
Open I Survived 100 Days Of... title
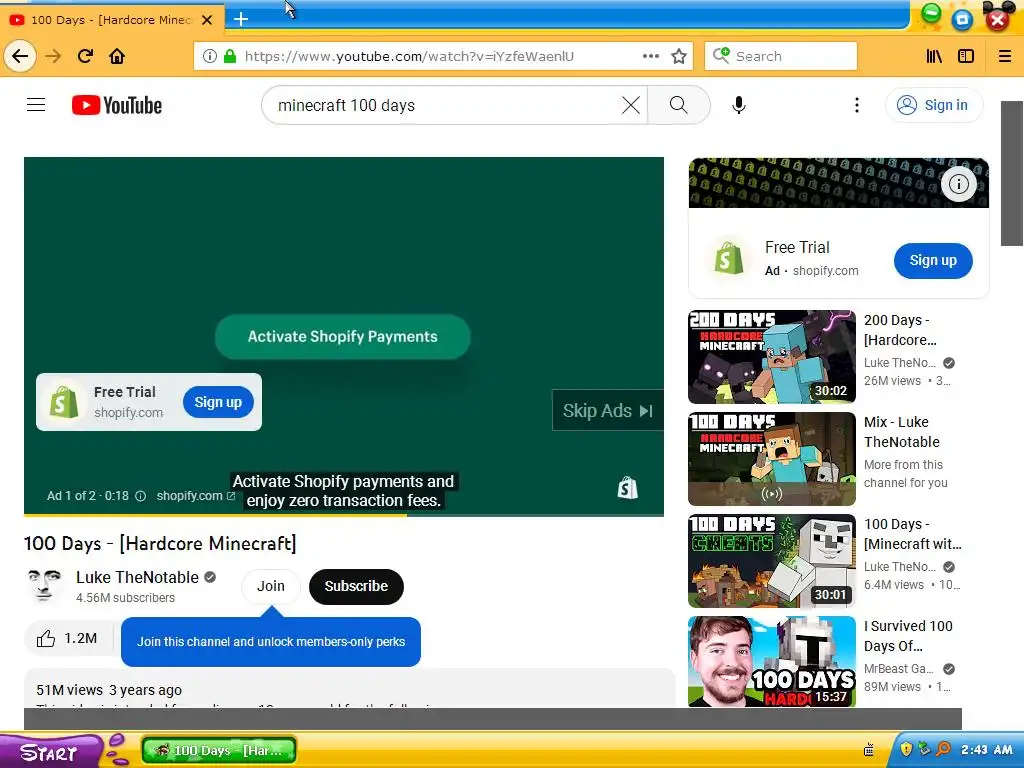tap(908, 635)
